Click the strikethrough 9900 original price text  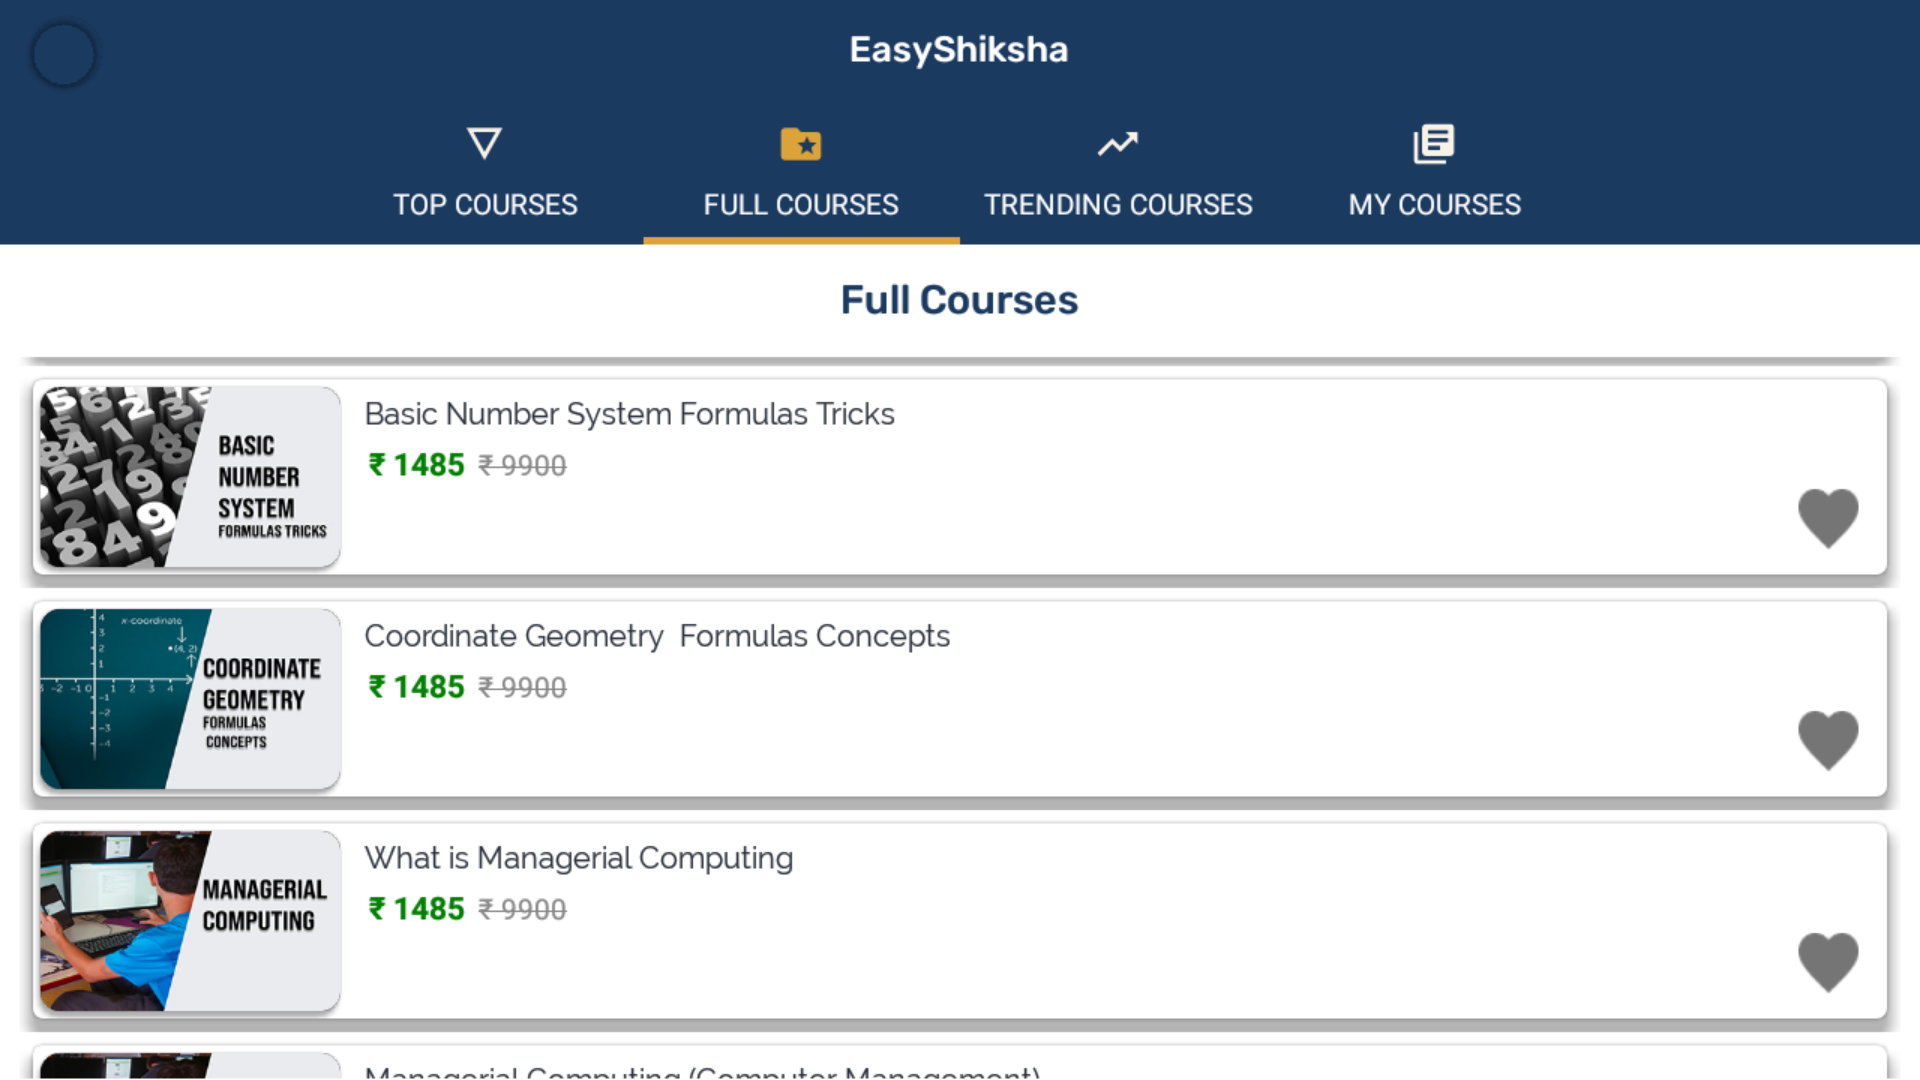click(522, 465)
